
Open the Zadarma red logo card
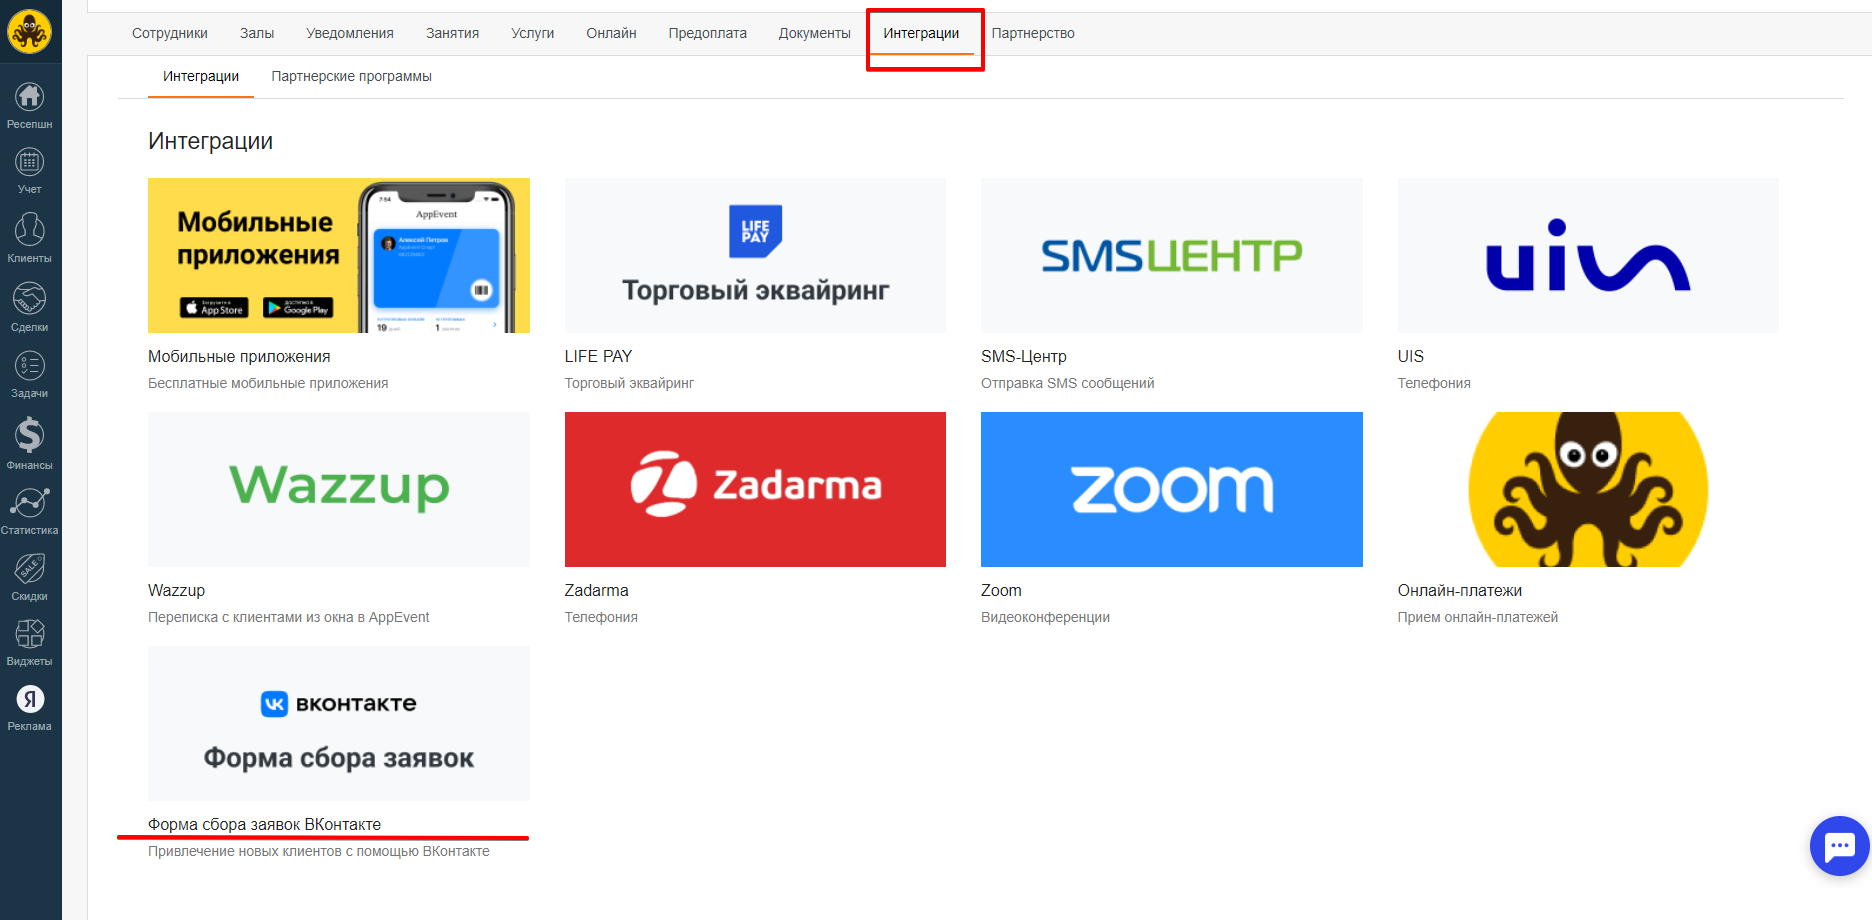tap(755, 489)
